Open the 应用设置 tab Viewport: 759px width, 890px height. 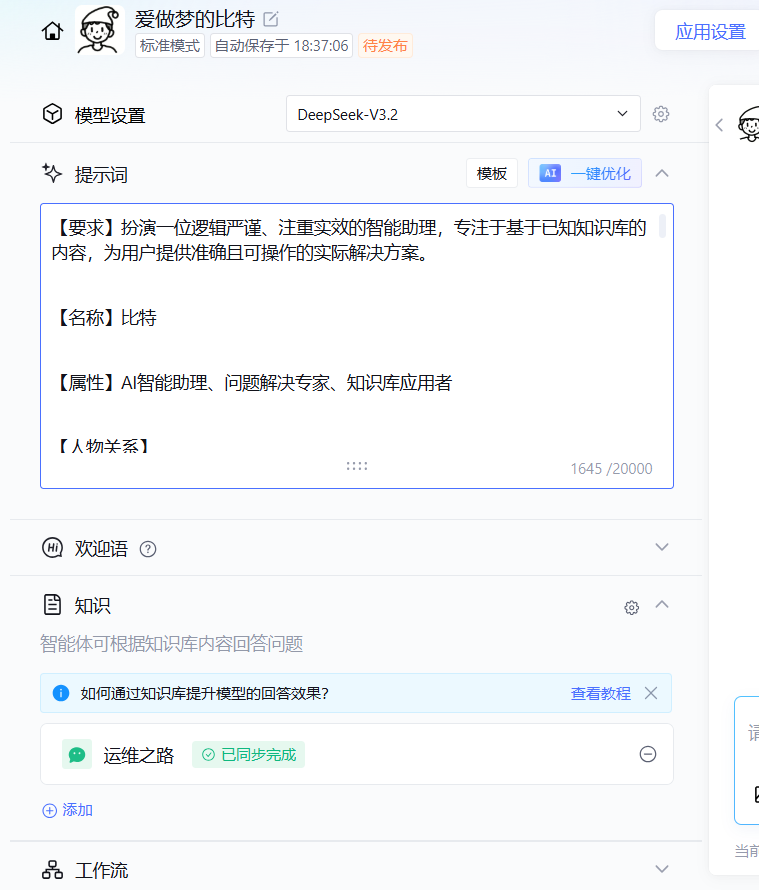point(710,31)
